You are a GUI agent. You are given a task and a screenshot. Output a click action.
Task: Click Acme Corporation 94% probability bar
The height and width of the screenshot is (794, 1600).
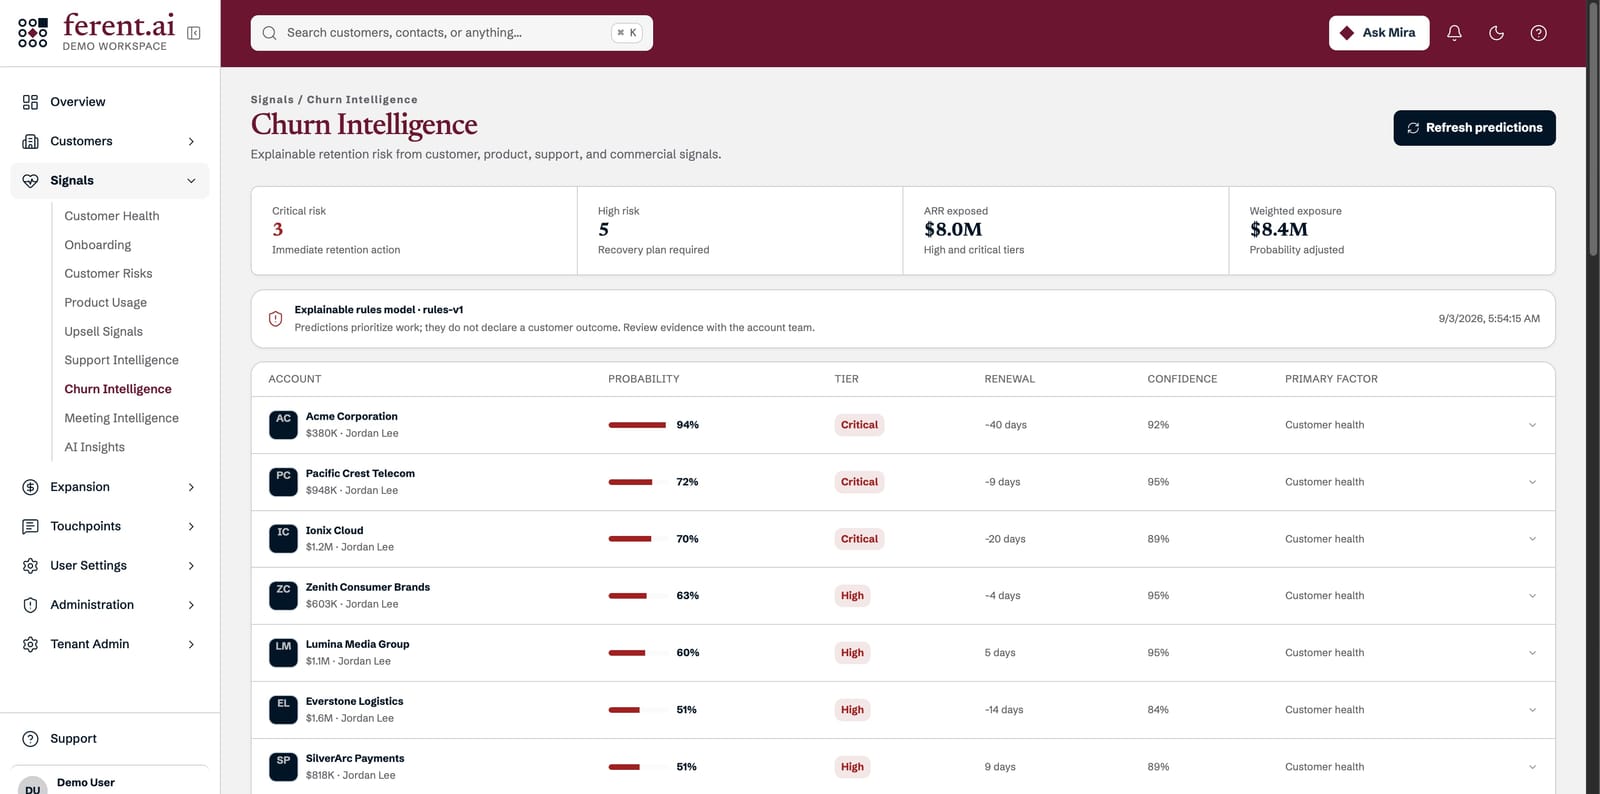click(638, 425)
